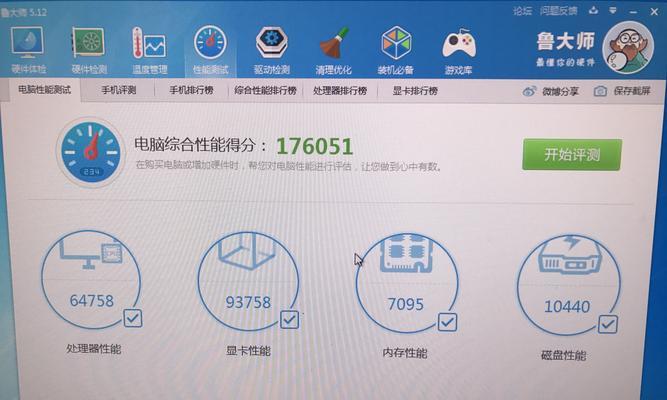Click 微博分享 share link

(x=560, y=91)
